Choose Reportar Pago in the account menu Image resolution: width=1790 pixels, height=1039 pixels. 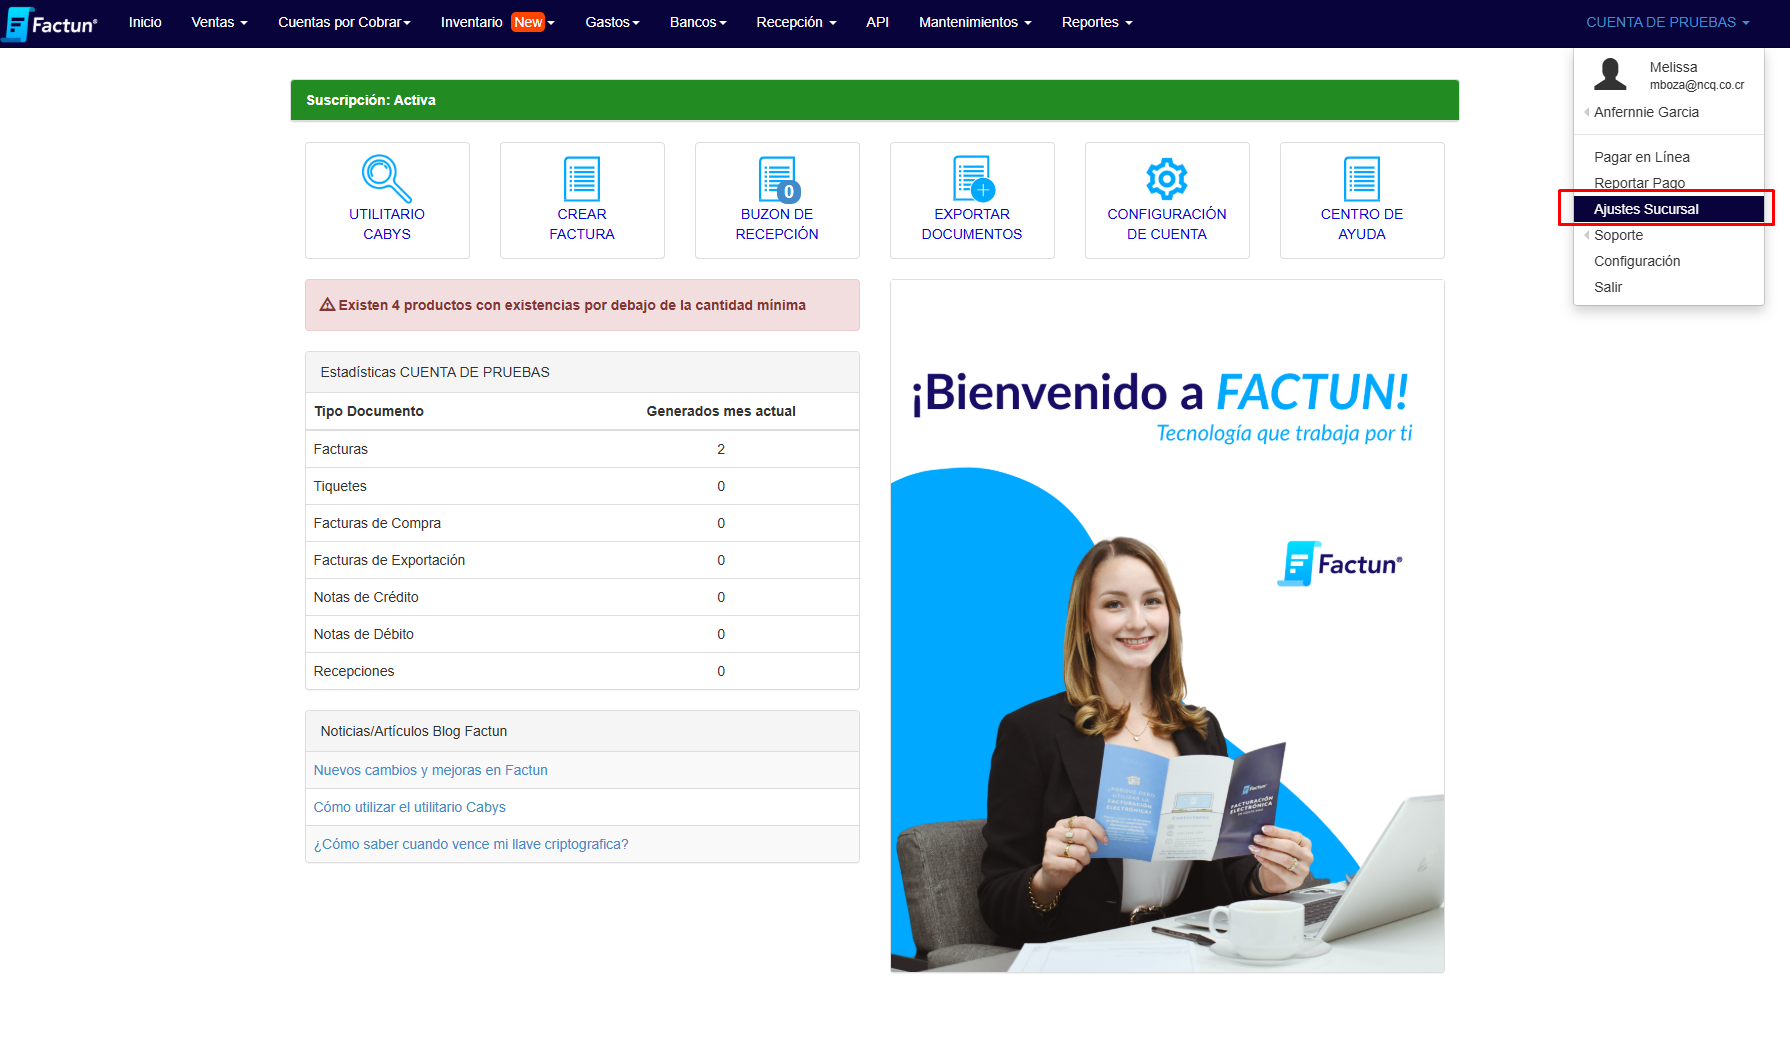click(1668, 183)
